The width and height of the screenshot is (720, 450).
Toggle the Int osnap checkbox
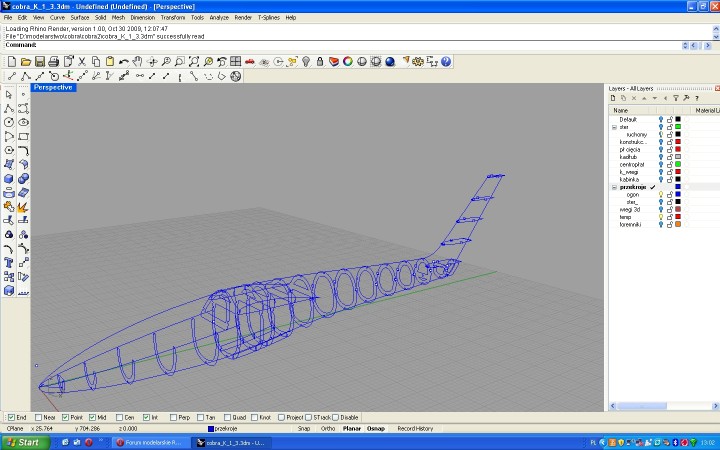point(146,417)
